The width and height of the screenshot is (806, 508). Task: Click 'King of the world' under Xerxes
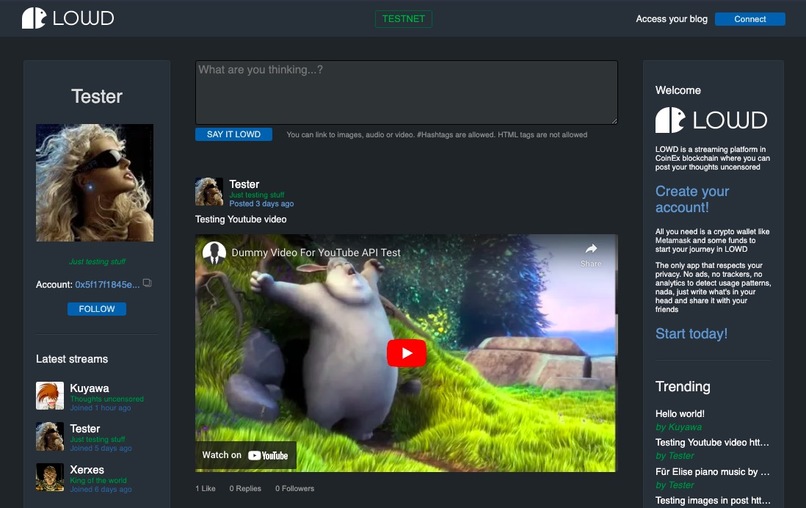coord(98,481)
